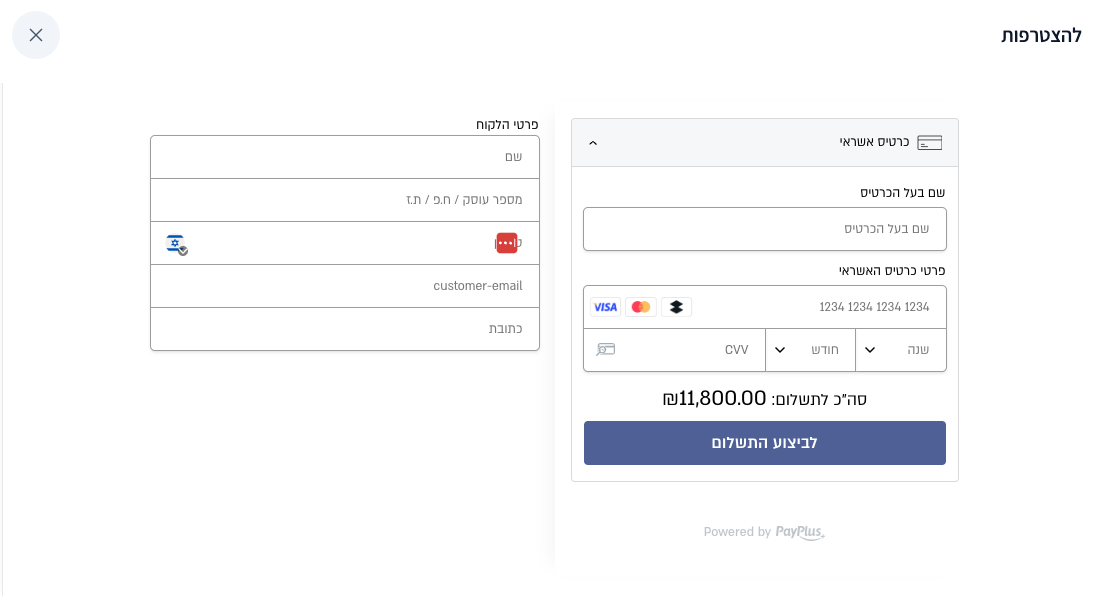Focus the cardholder name field
This screenshot has height=604, width=1095.
[x=764, y=229]
